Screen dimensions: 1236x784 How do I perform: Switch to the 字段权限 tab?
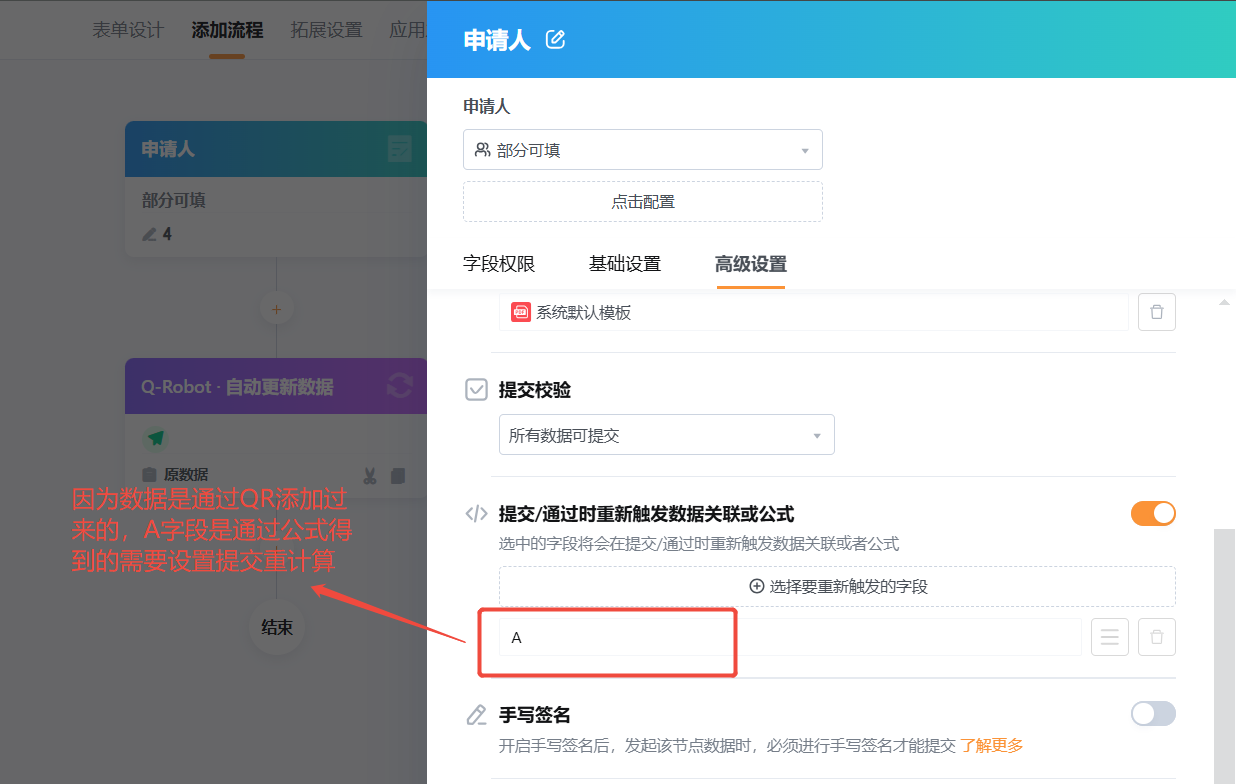499,264
